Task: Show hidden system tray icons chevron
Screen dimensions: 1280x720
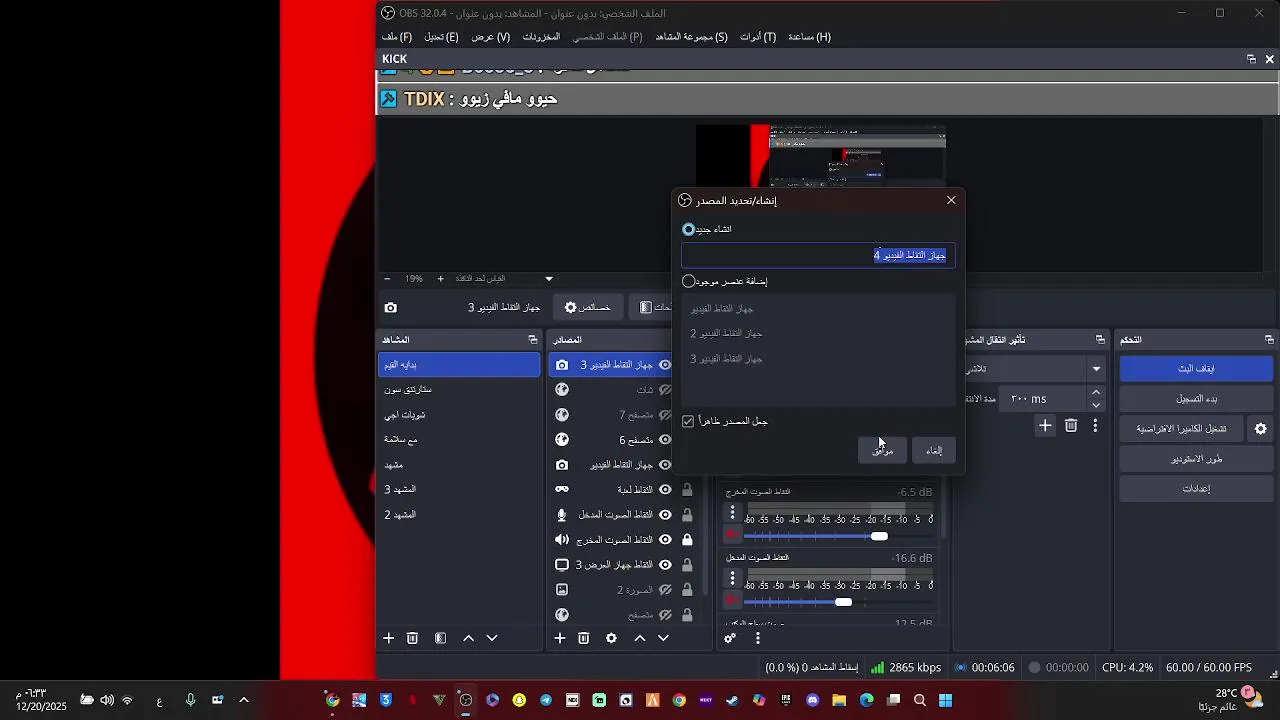Action: (244, 700)
